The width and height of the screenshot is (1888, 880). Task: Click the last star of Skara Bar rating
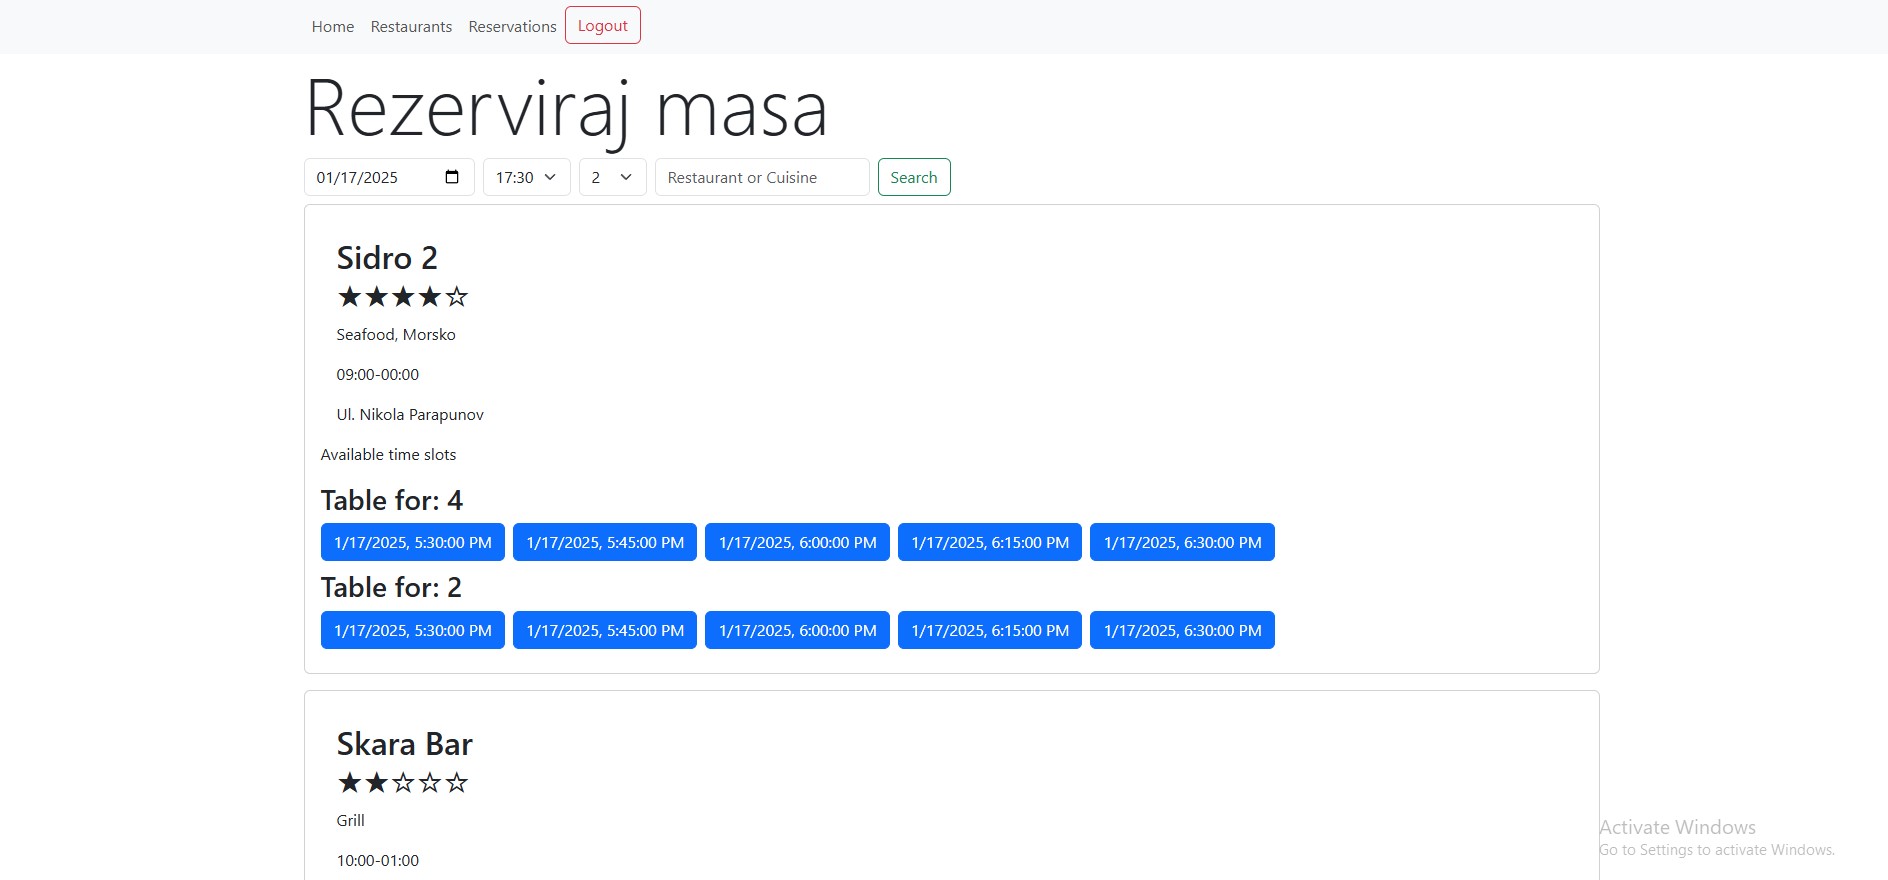point(457,783)
